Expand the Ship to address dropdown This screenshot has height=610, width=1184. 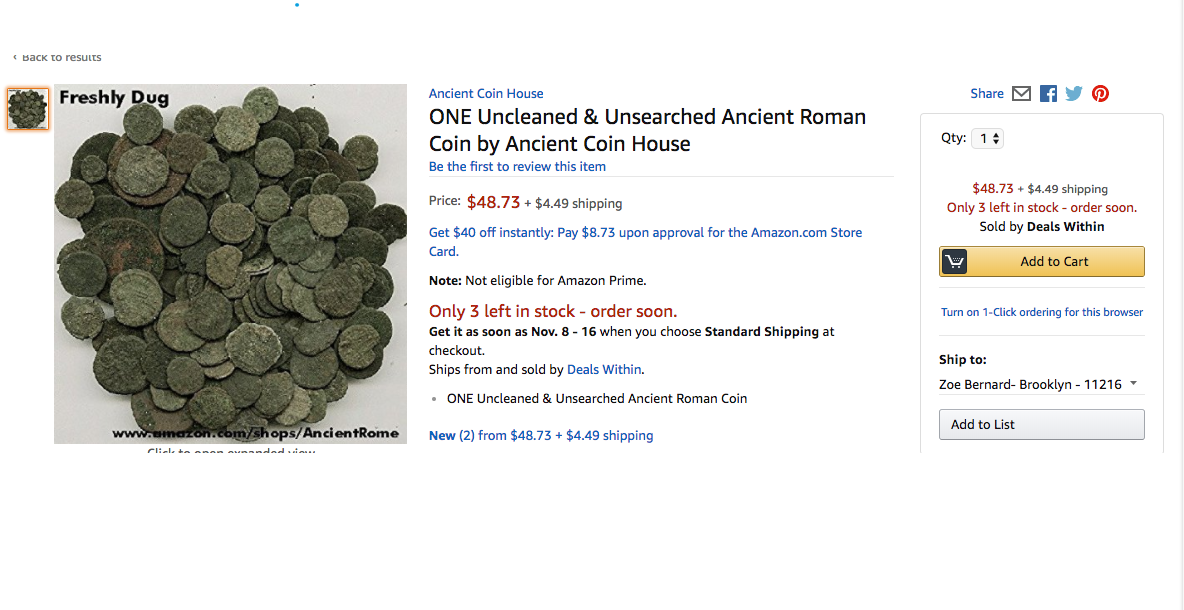pos(1039,384)
